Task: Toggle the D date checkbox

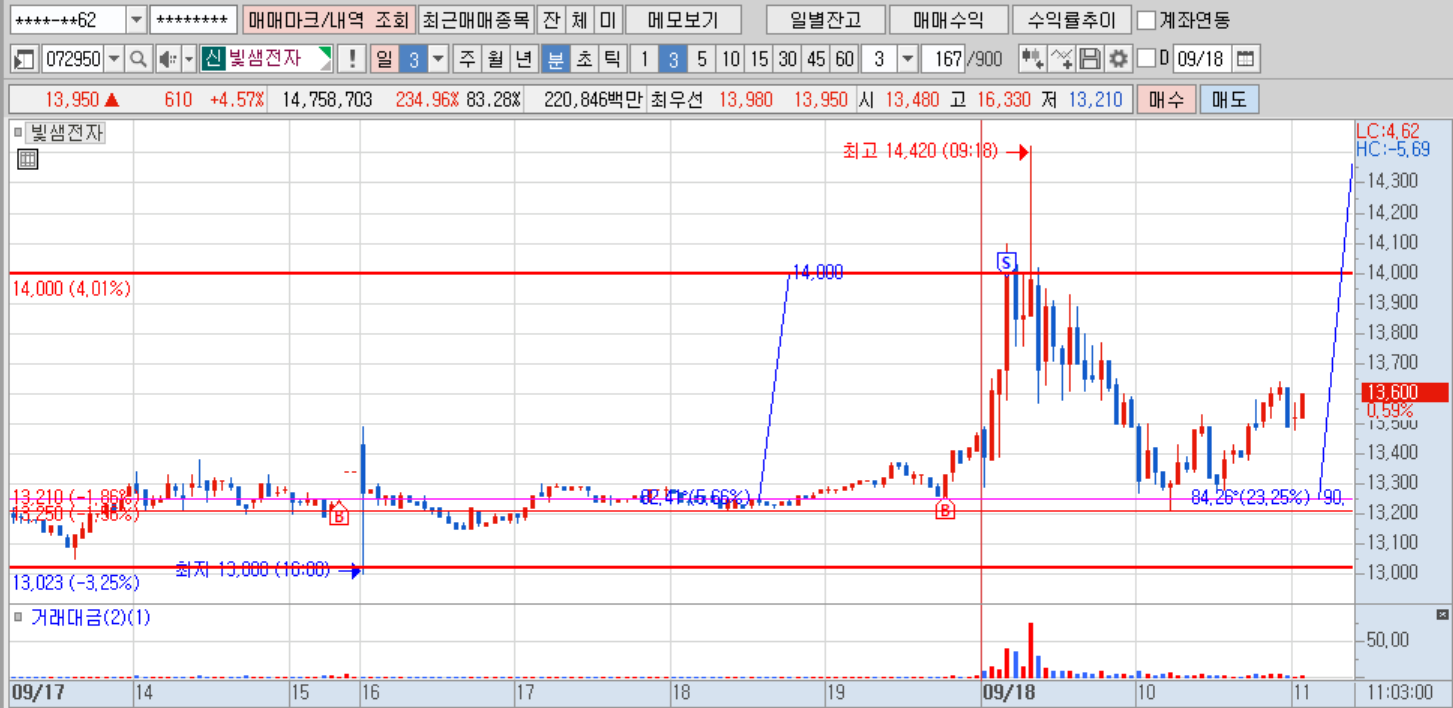Action: (x=1146, y=59)
